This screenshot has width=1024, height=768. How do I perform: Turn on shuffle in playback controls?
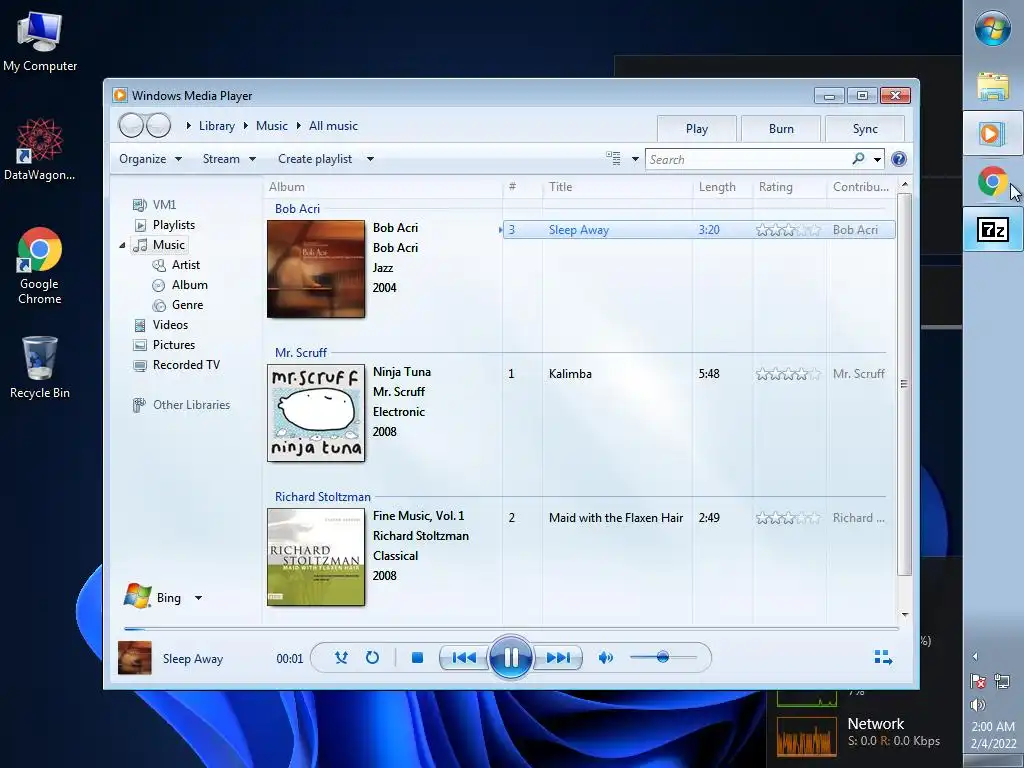[341, 658]
